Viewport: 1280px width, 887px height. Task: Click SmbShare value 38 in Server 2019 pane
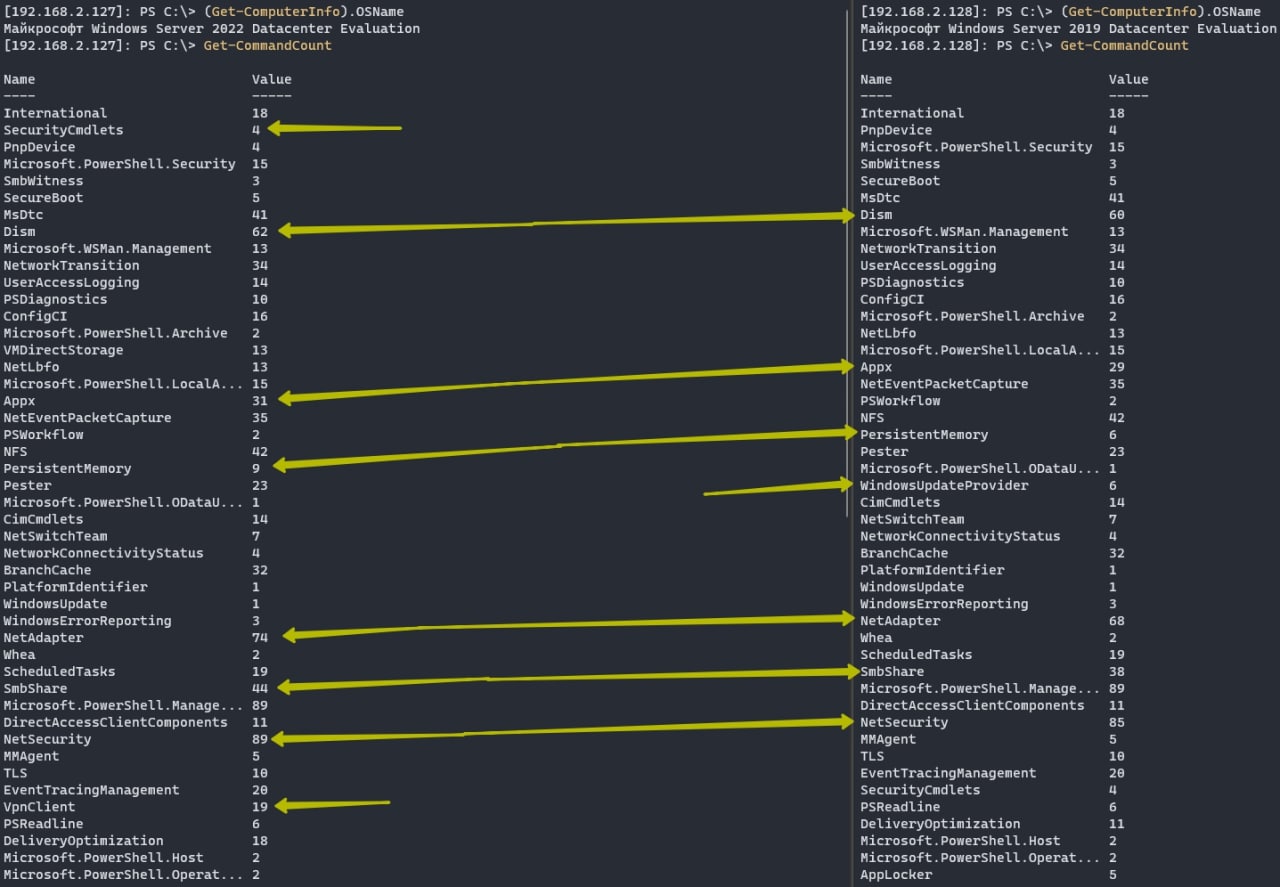(x=1117, y=672)
